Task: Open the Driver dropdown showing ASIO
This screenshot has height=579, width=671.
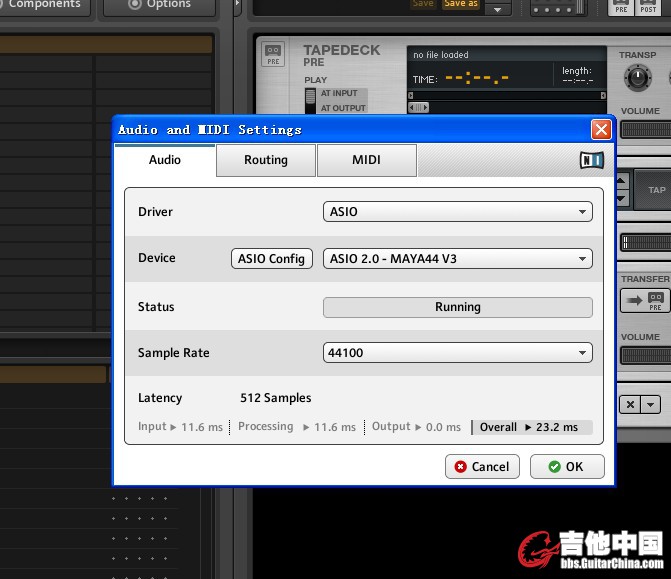Action: 457,211
